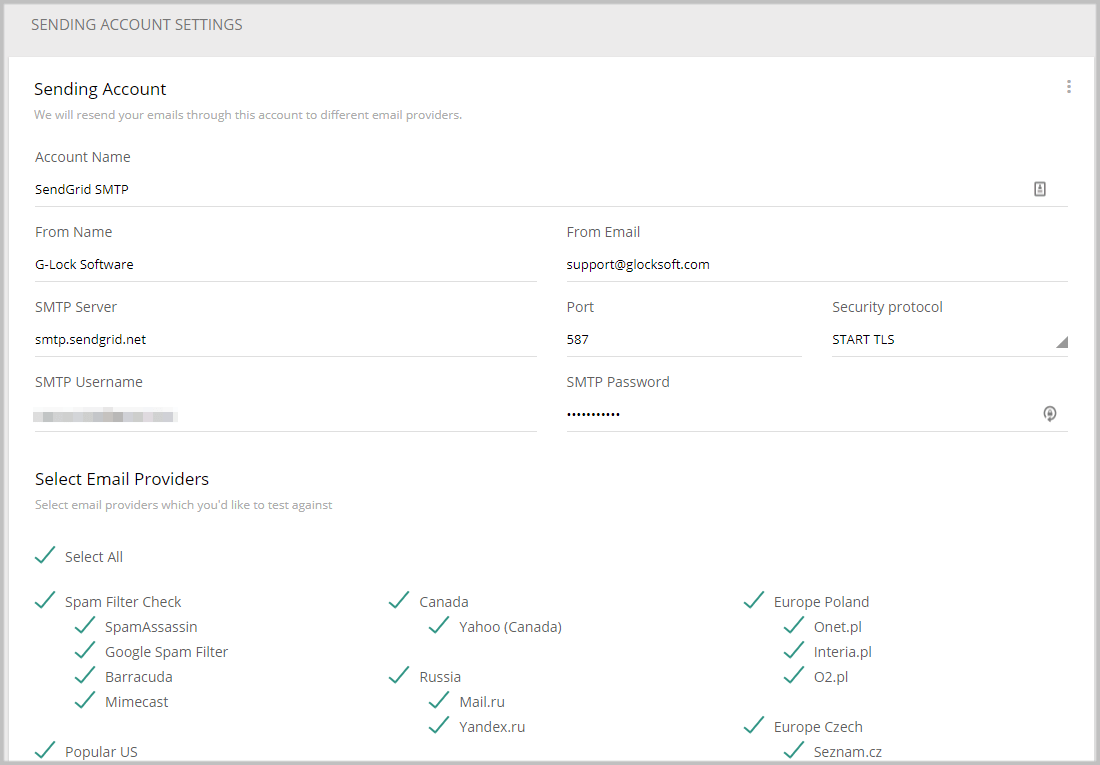The width and height of the screenshot is (1100, 765).
Task: Toggle the Mimecast provider
Action: [x=85, y=700]
